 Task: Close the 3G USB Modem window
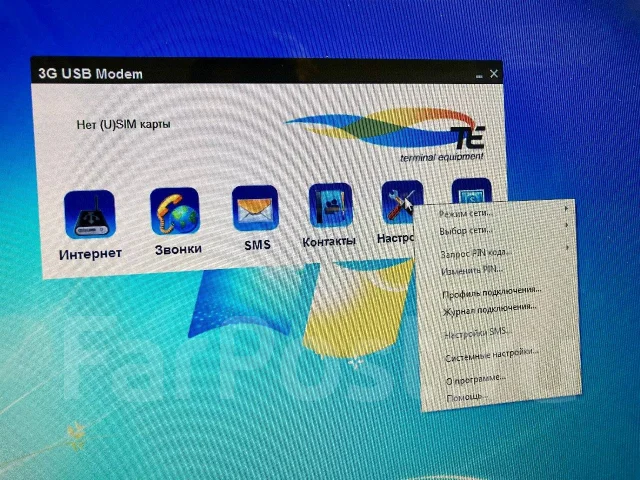pos(494,73)
